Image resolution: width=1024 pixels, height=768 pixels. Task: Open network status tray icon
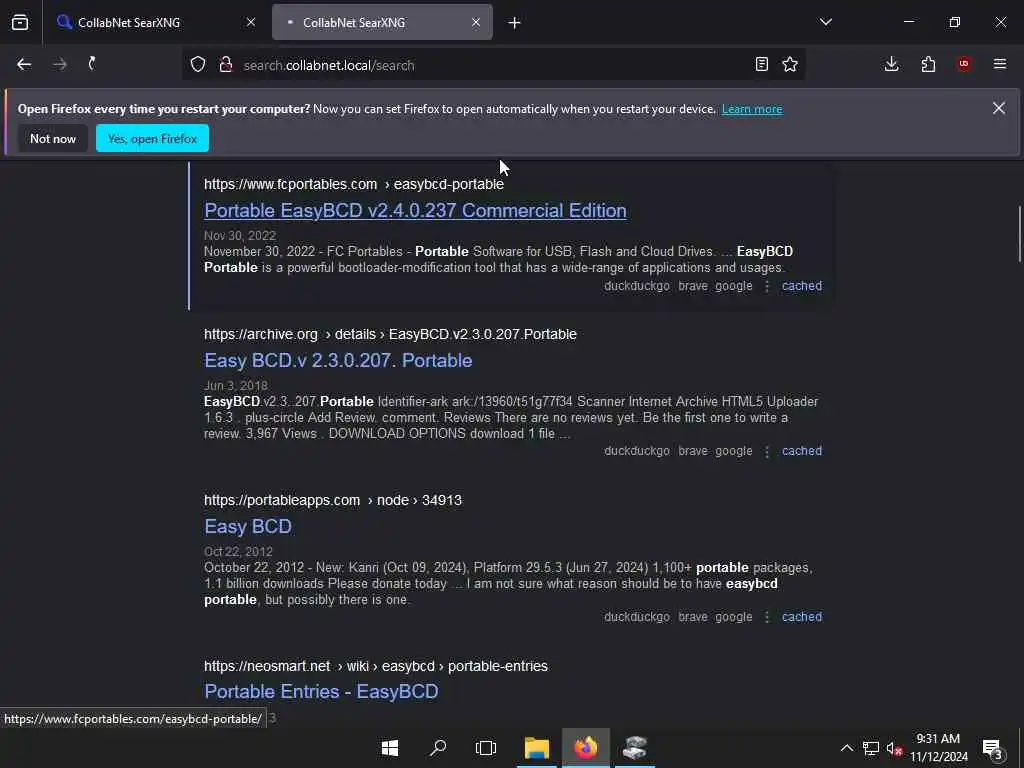[871, 748]
